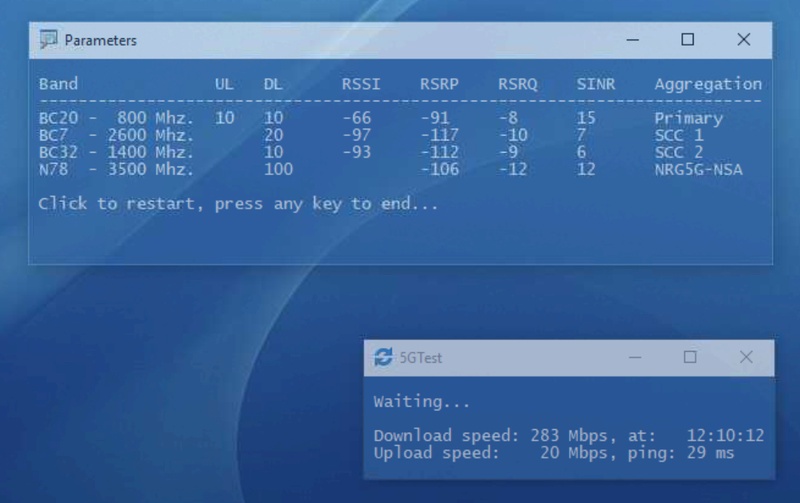
Task: Close the 5GTest window
Action: 746,357
